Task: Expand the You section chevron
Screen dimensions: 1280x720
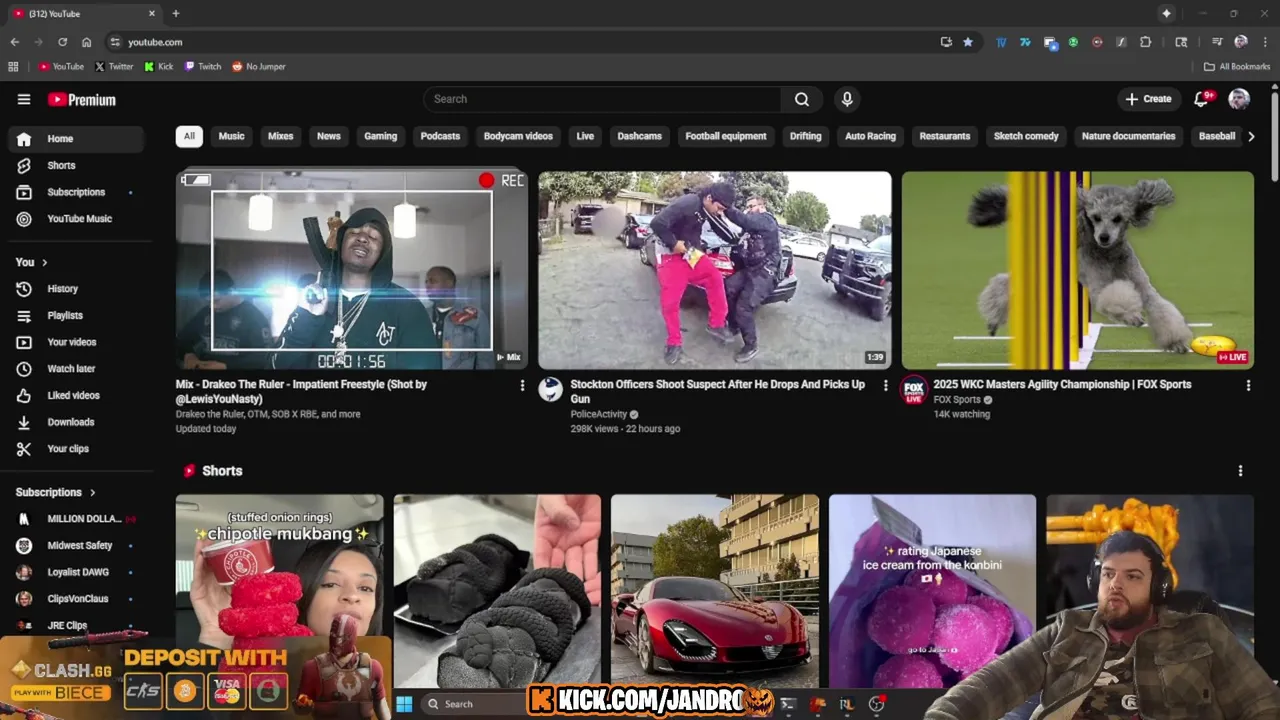Action: 44,262
